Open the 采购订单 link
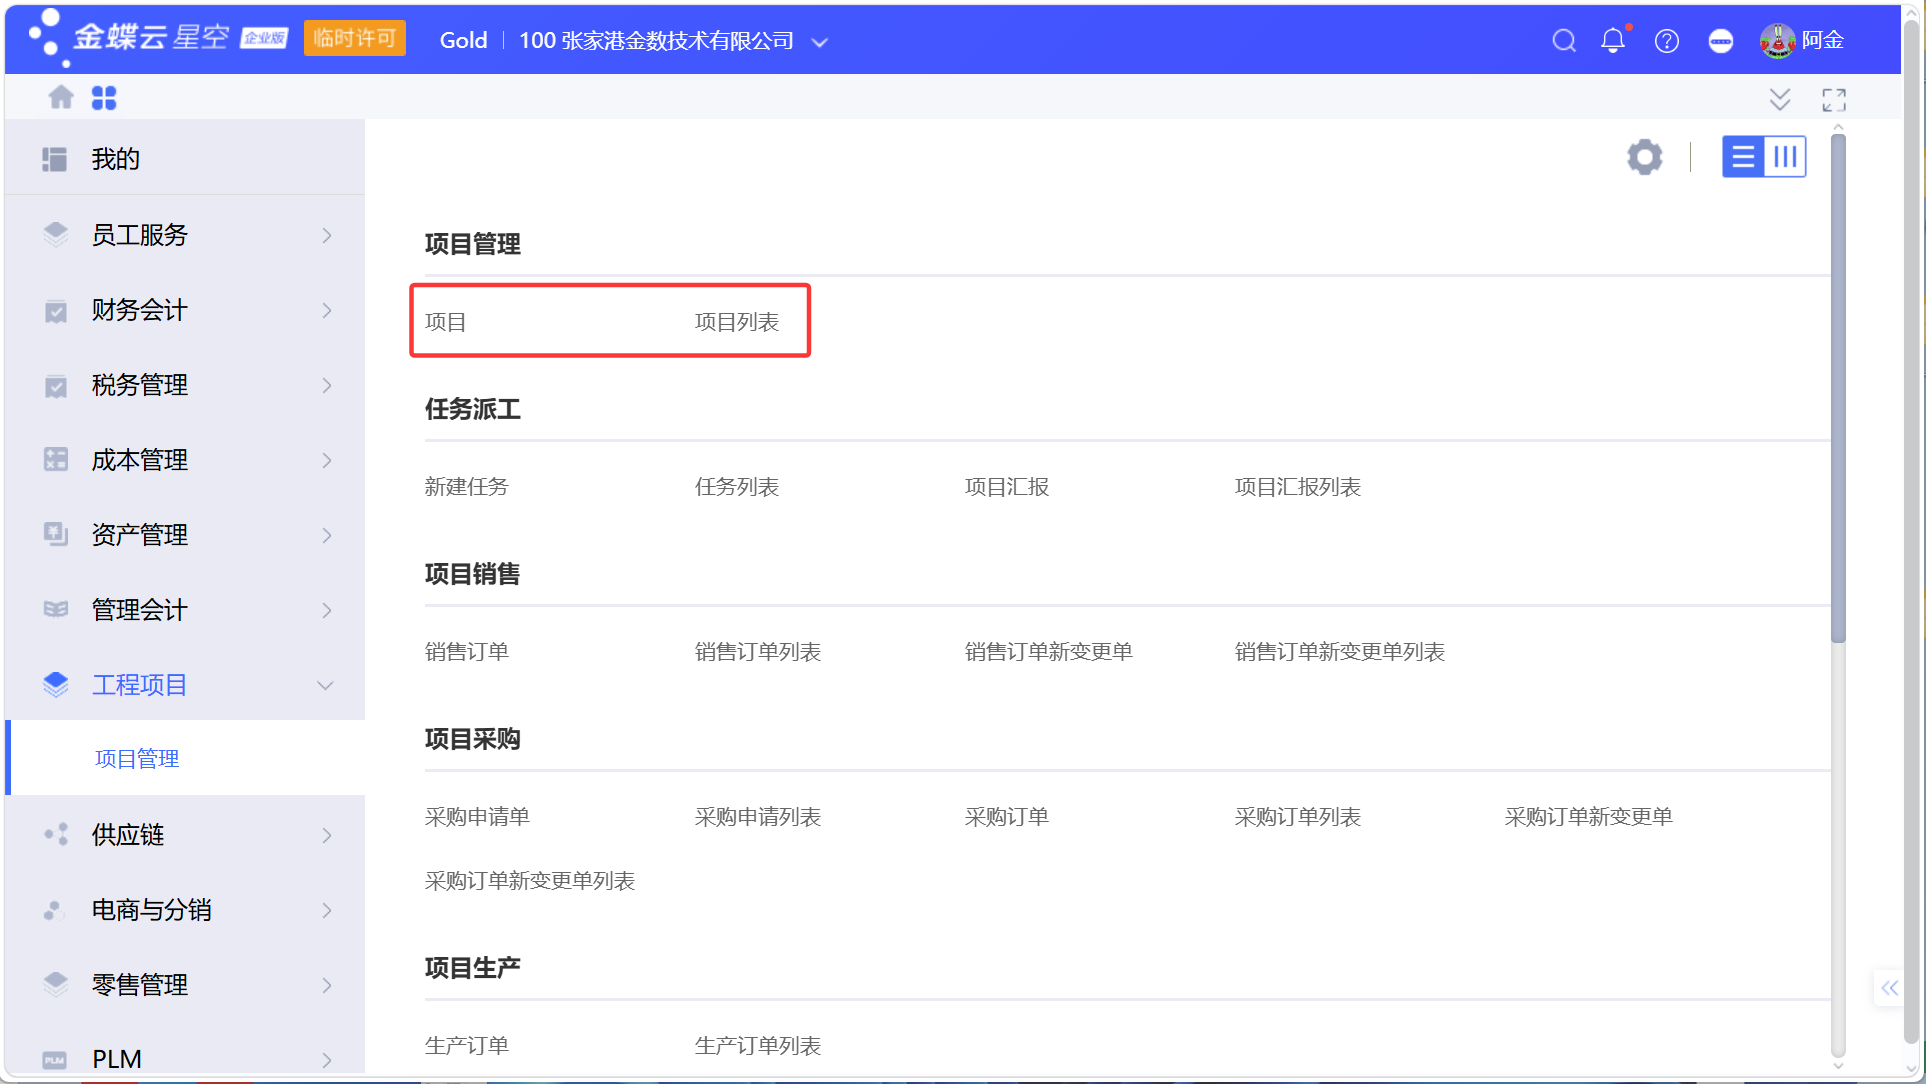 coord(1007,817)
